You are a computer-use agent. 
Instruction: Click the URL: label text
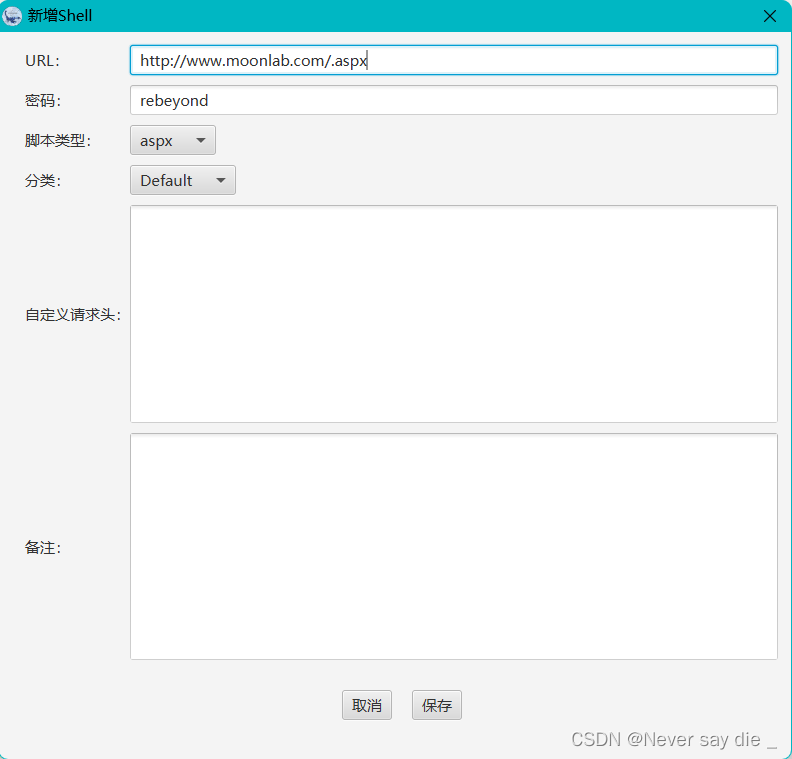click(x=42, y=61)
